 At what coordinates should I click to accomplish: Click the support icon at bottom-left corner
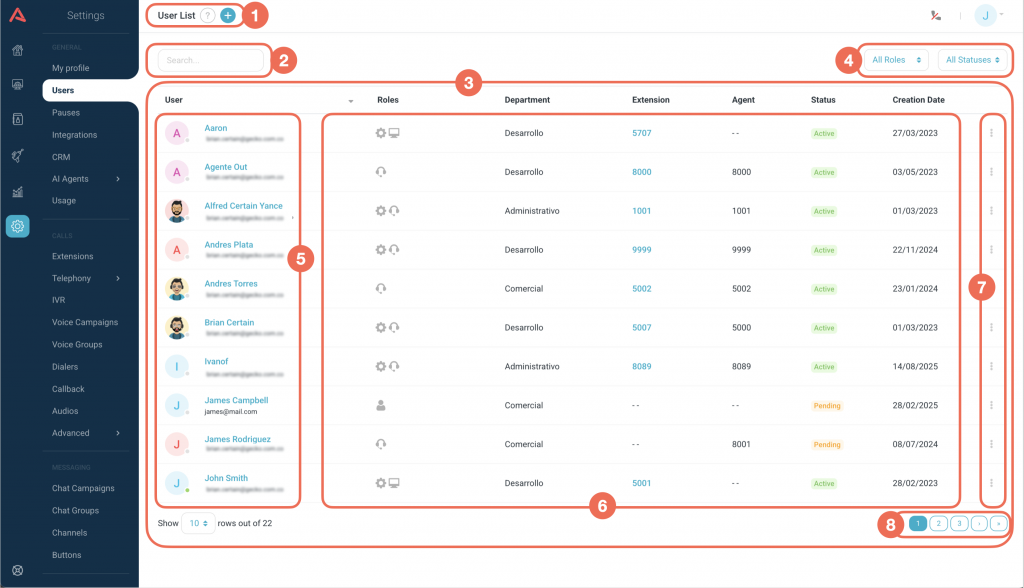pos(17,571)
